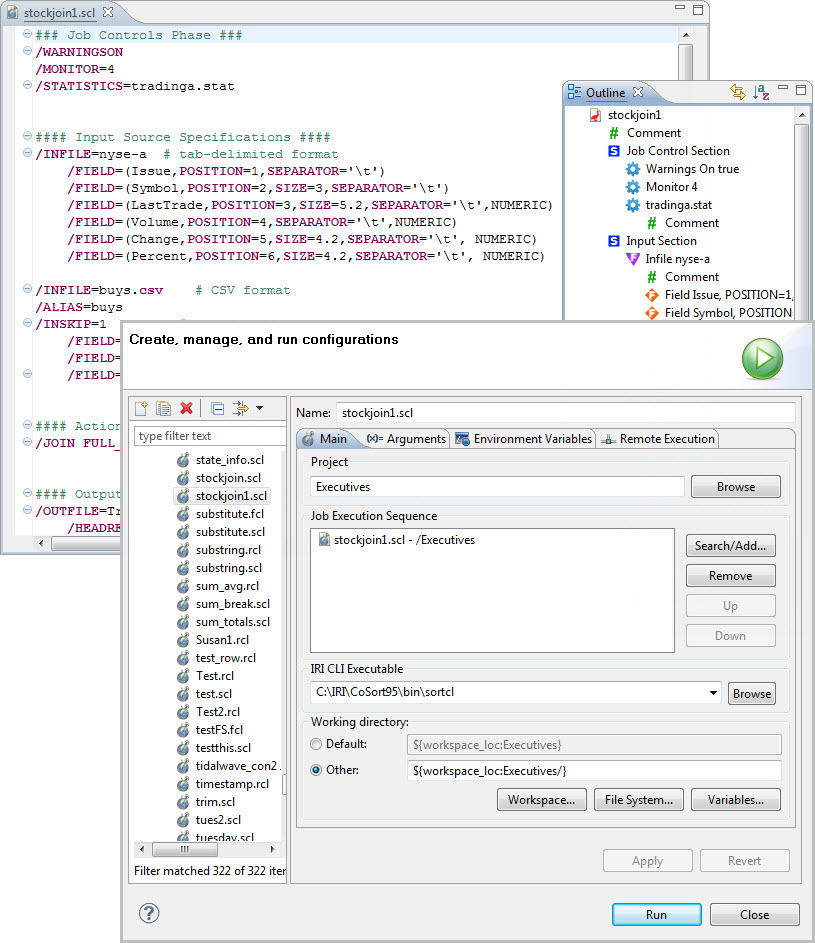Click Browse next to IRI CLI Executable
This screenshot has width=815, height=943.
pos(751,693)
